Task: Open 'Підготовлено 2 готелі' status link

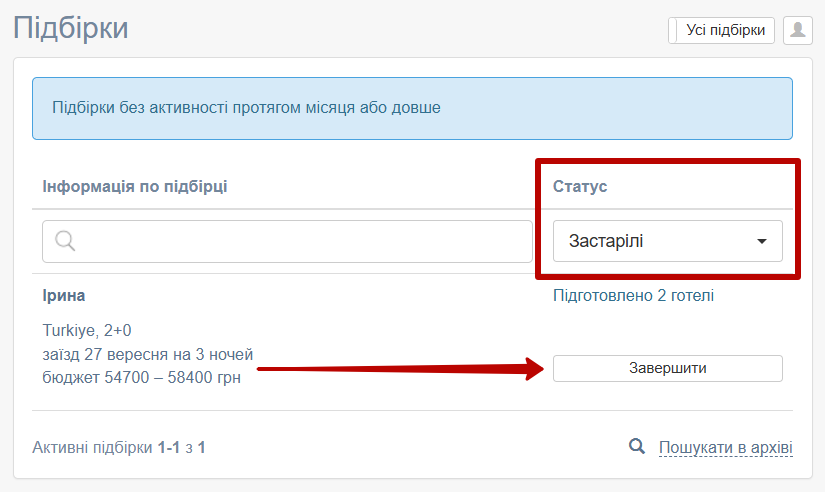Action: (633, 296)
